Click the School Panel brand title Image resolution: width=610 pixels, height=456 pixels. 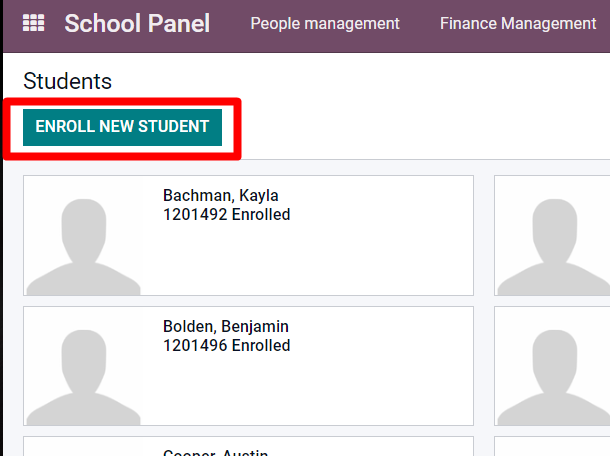[137, 23]
